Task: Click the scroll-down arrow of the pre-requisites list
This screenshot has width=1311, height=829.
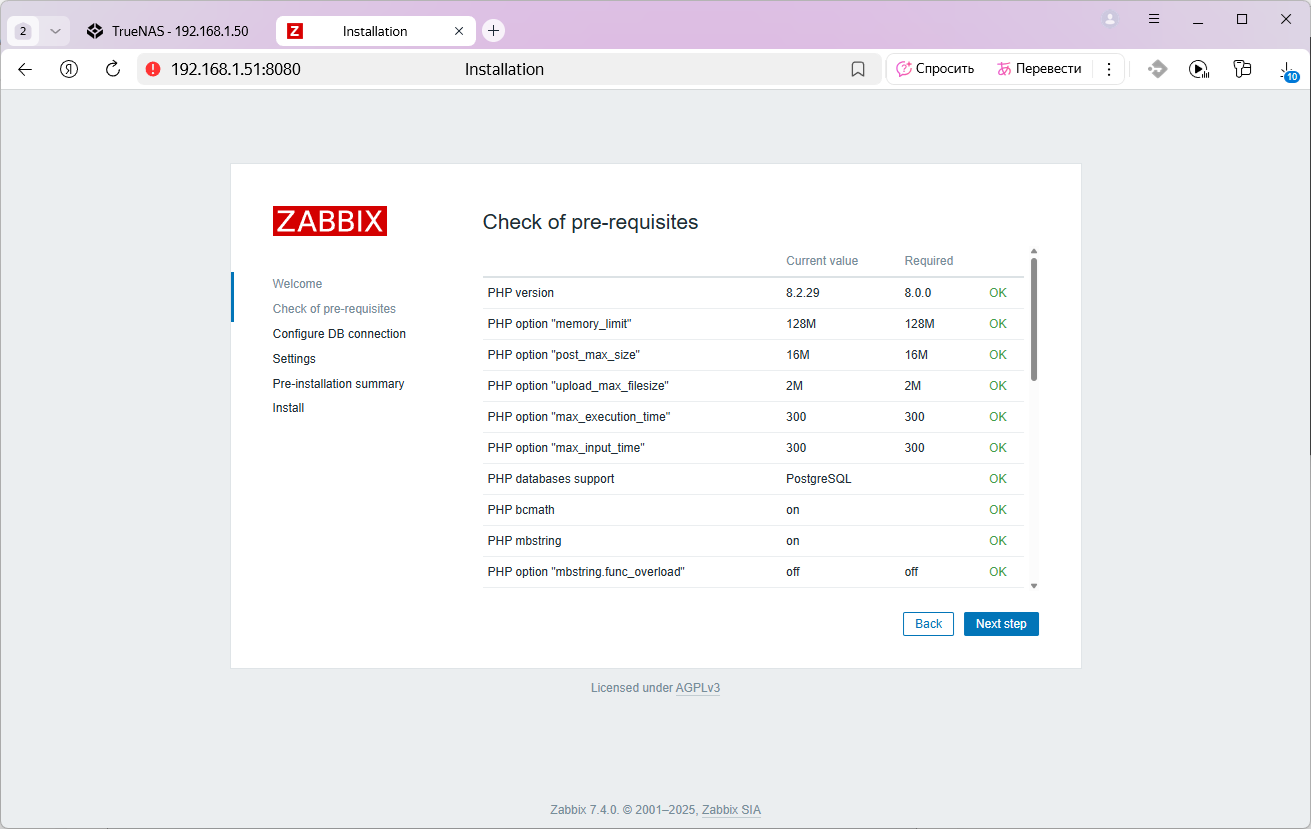Action: [x=1034, y=586]
